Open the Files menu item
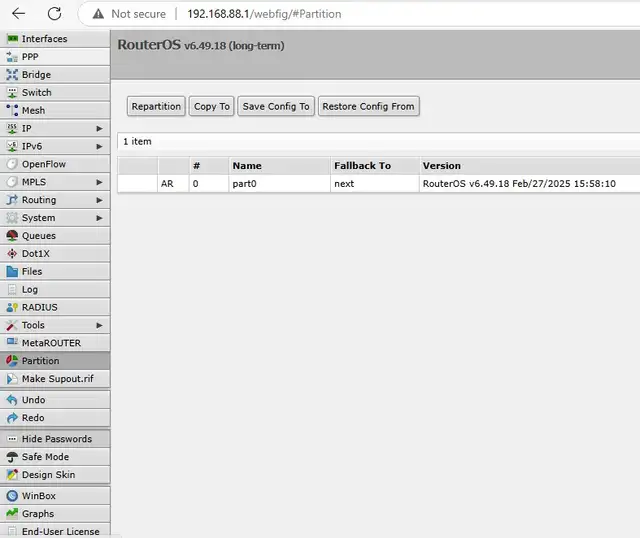This screenshot has width=640, height=538. 55,271
